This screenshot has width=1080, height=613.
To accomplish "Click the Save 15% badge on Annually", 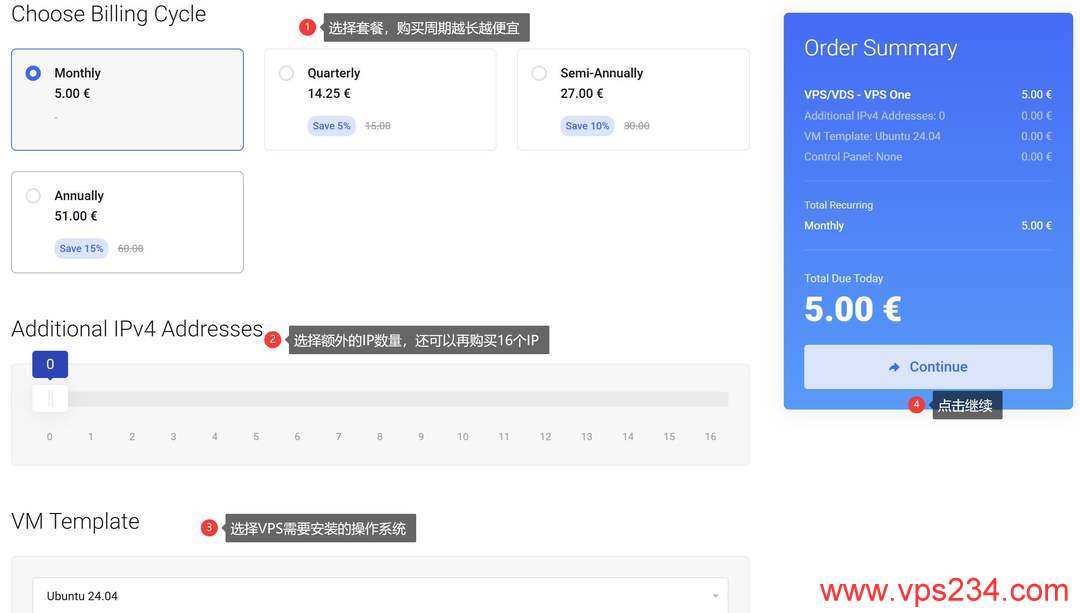I will [x=81, y=248].
